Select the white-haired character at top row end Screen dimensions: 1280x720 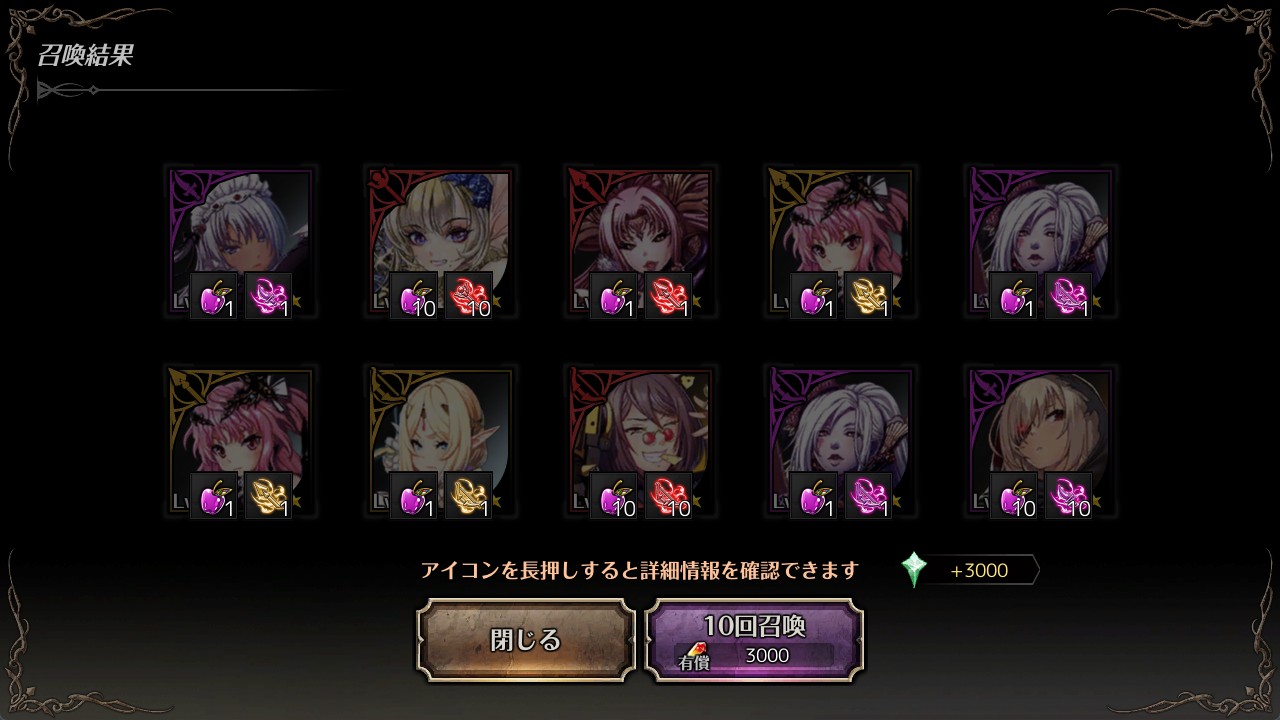[1040, 242]
